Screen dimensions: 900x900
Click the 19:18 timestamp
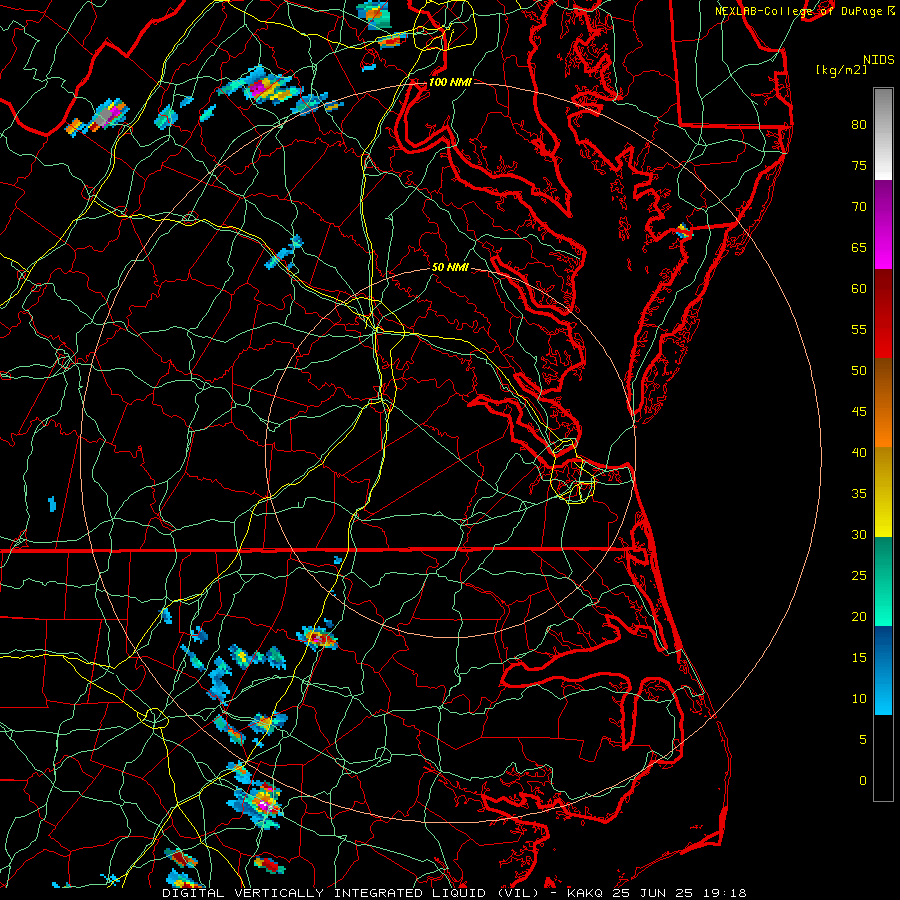coord(726,893)
